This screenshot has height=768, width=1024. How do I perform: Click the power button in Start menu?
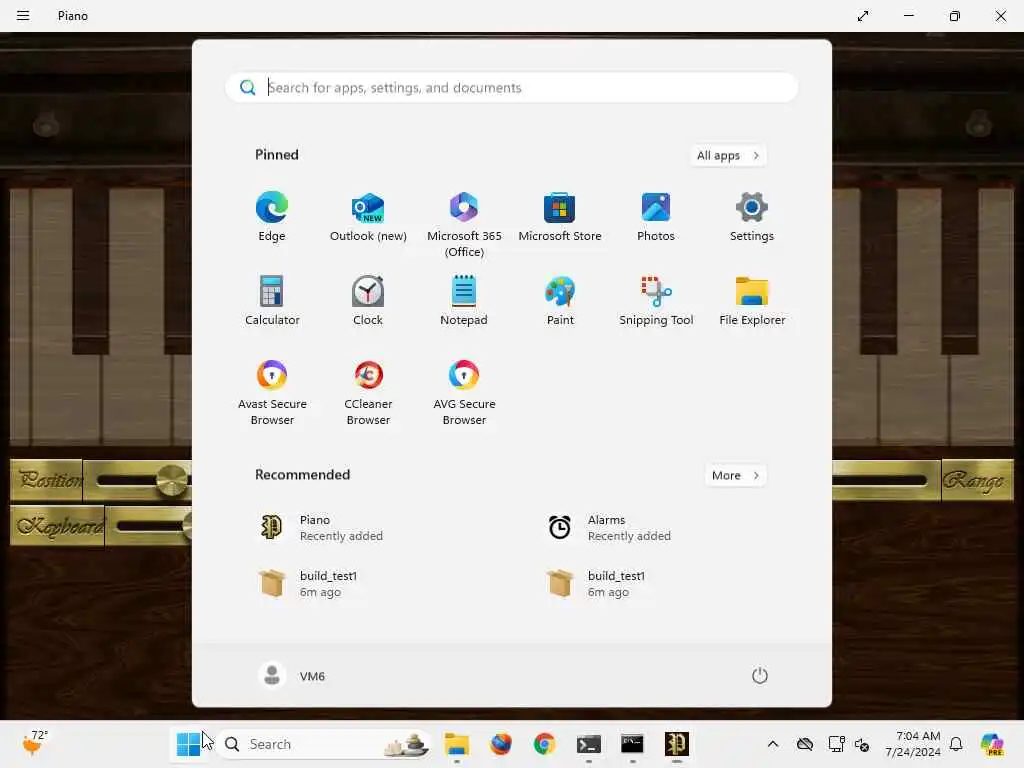[760, 676]
